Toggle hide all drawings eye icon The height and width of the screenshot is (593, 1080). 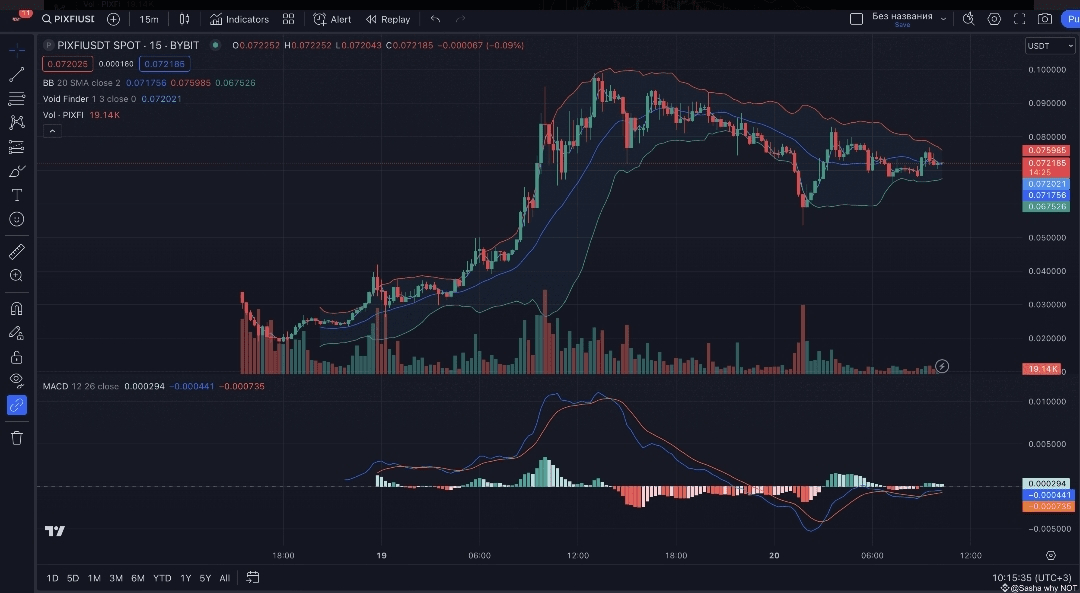pos(17,380)
